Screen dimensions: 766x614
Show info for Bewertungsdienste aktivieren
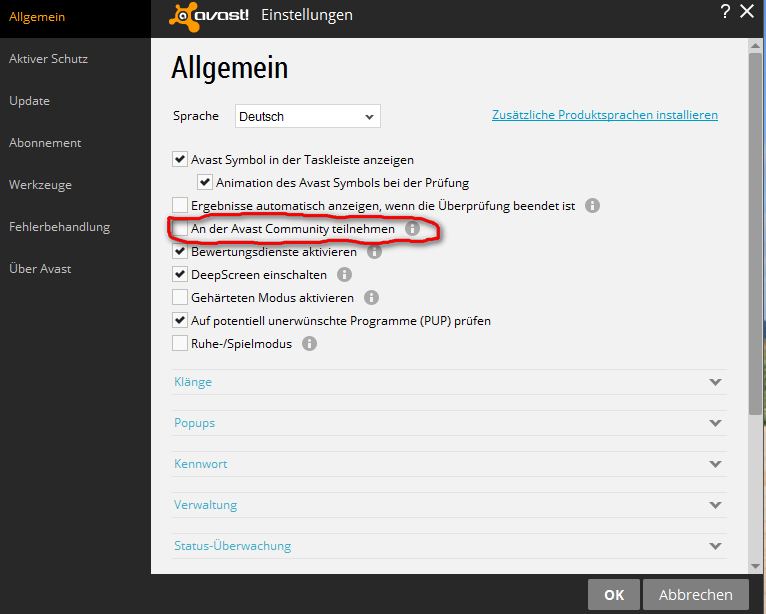(374, 252)
